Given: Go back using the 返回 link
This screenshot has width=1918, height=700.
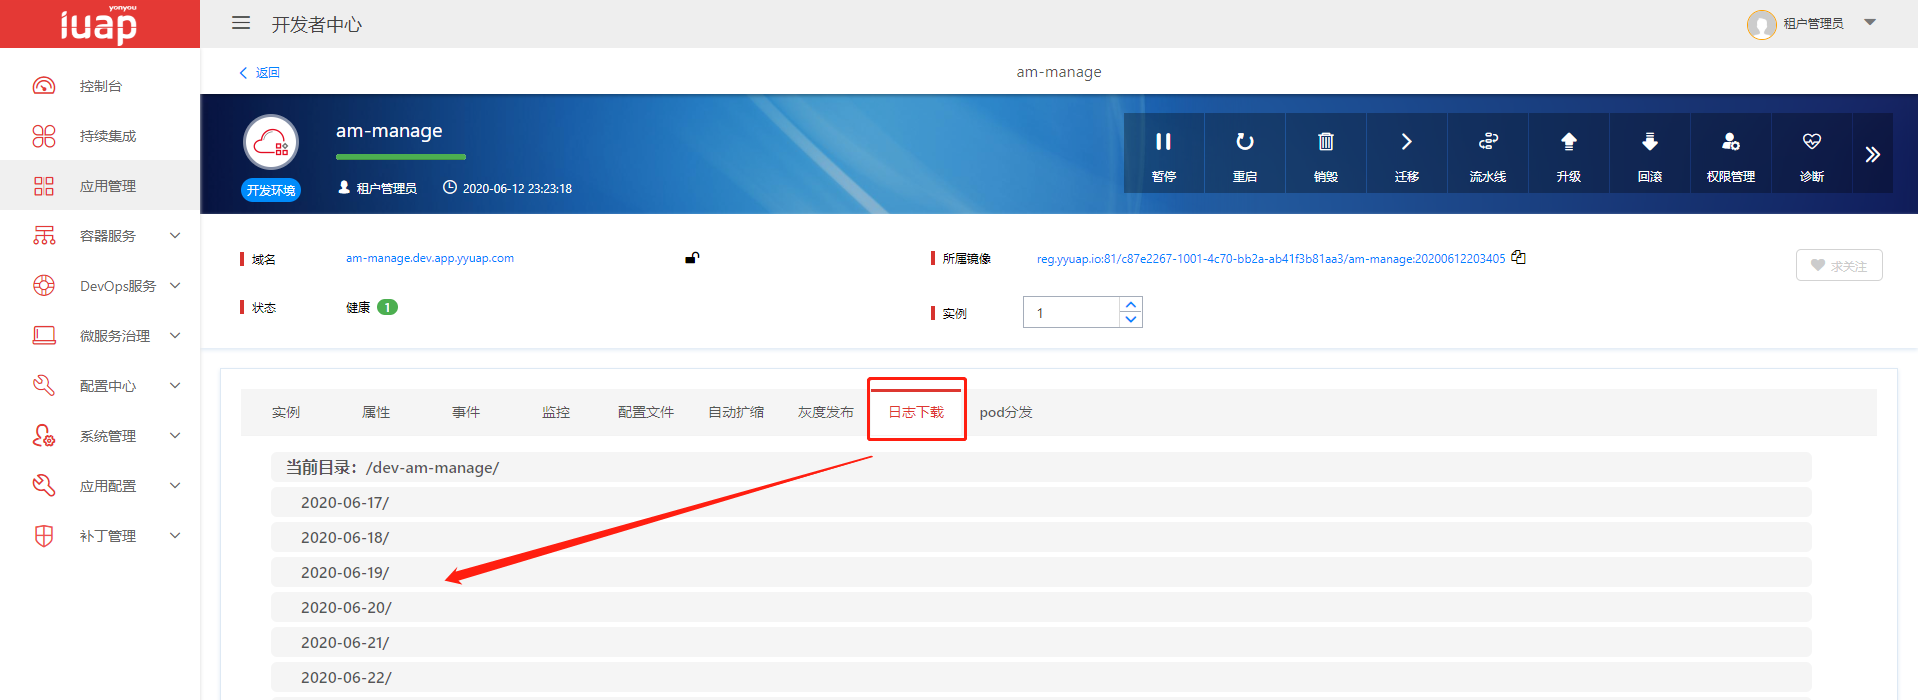Looking at the screenshot, I should pos(260,72).
